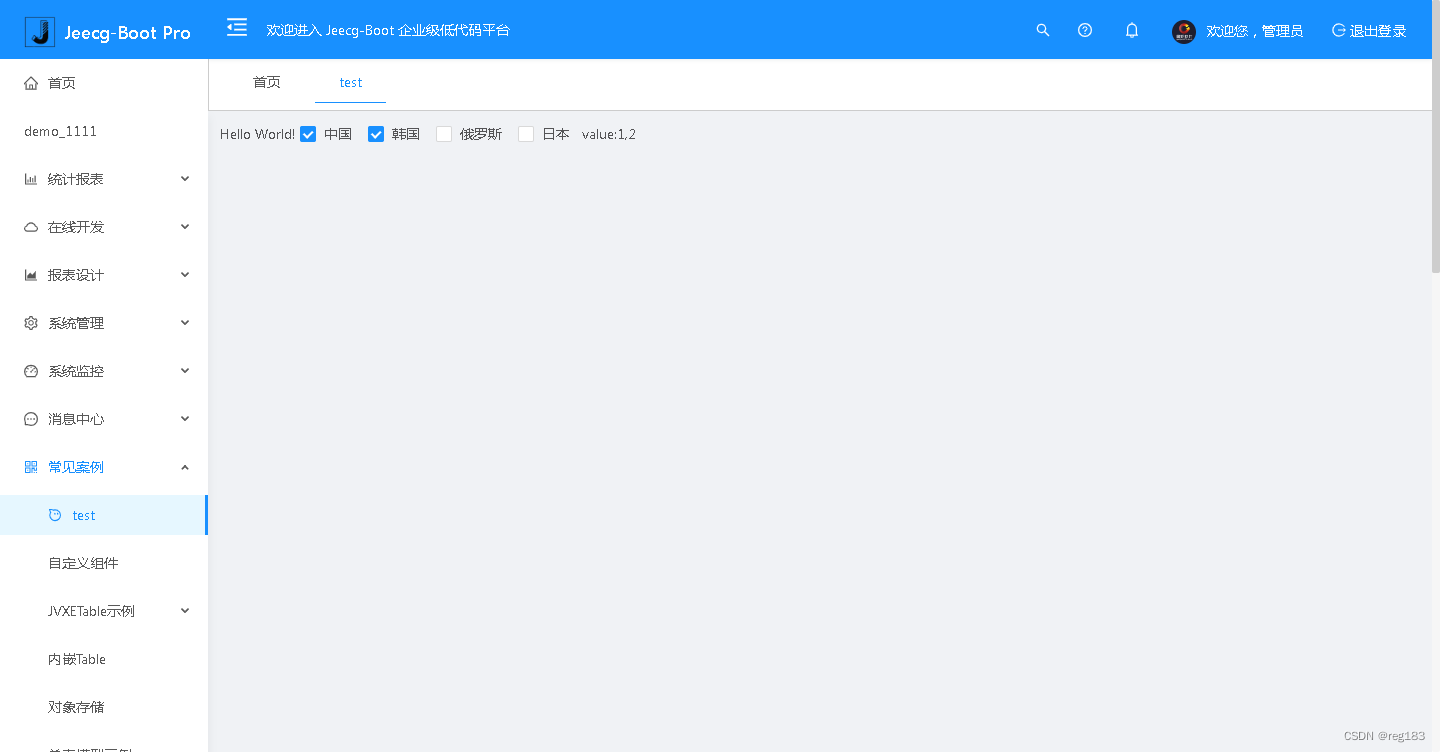Click the test clock icon in sidebar

tap(56, 514)
